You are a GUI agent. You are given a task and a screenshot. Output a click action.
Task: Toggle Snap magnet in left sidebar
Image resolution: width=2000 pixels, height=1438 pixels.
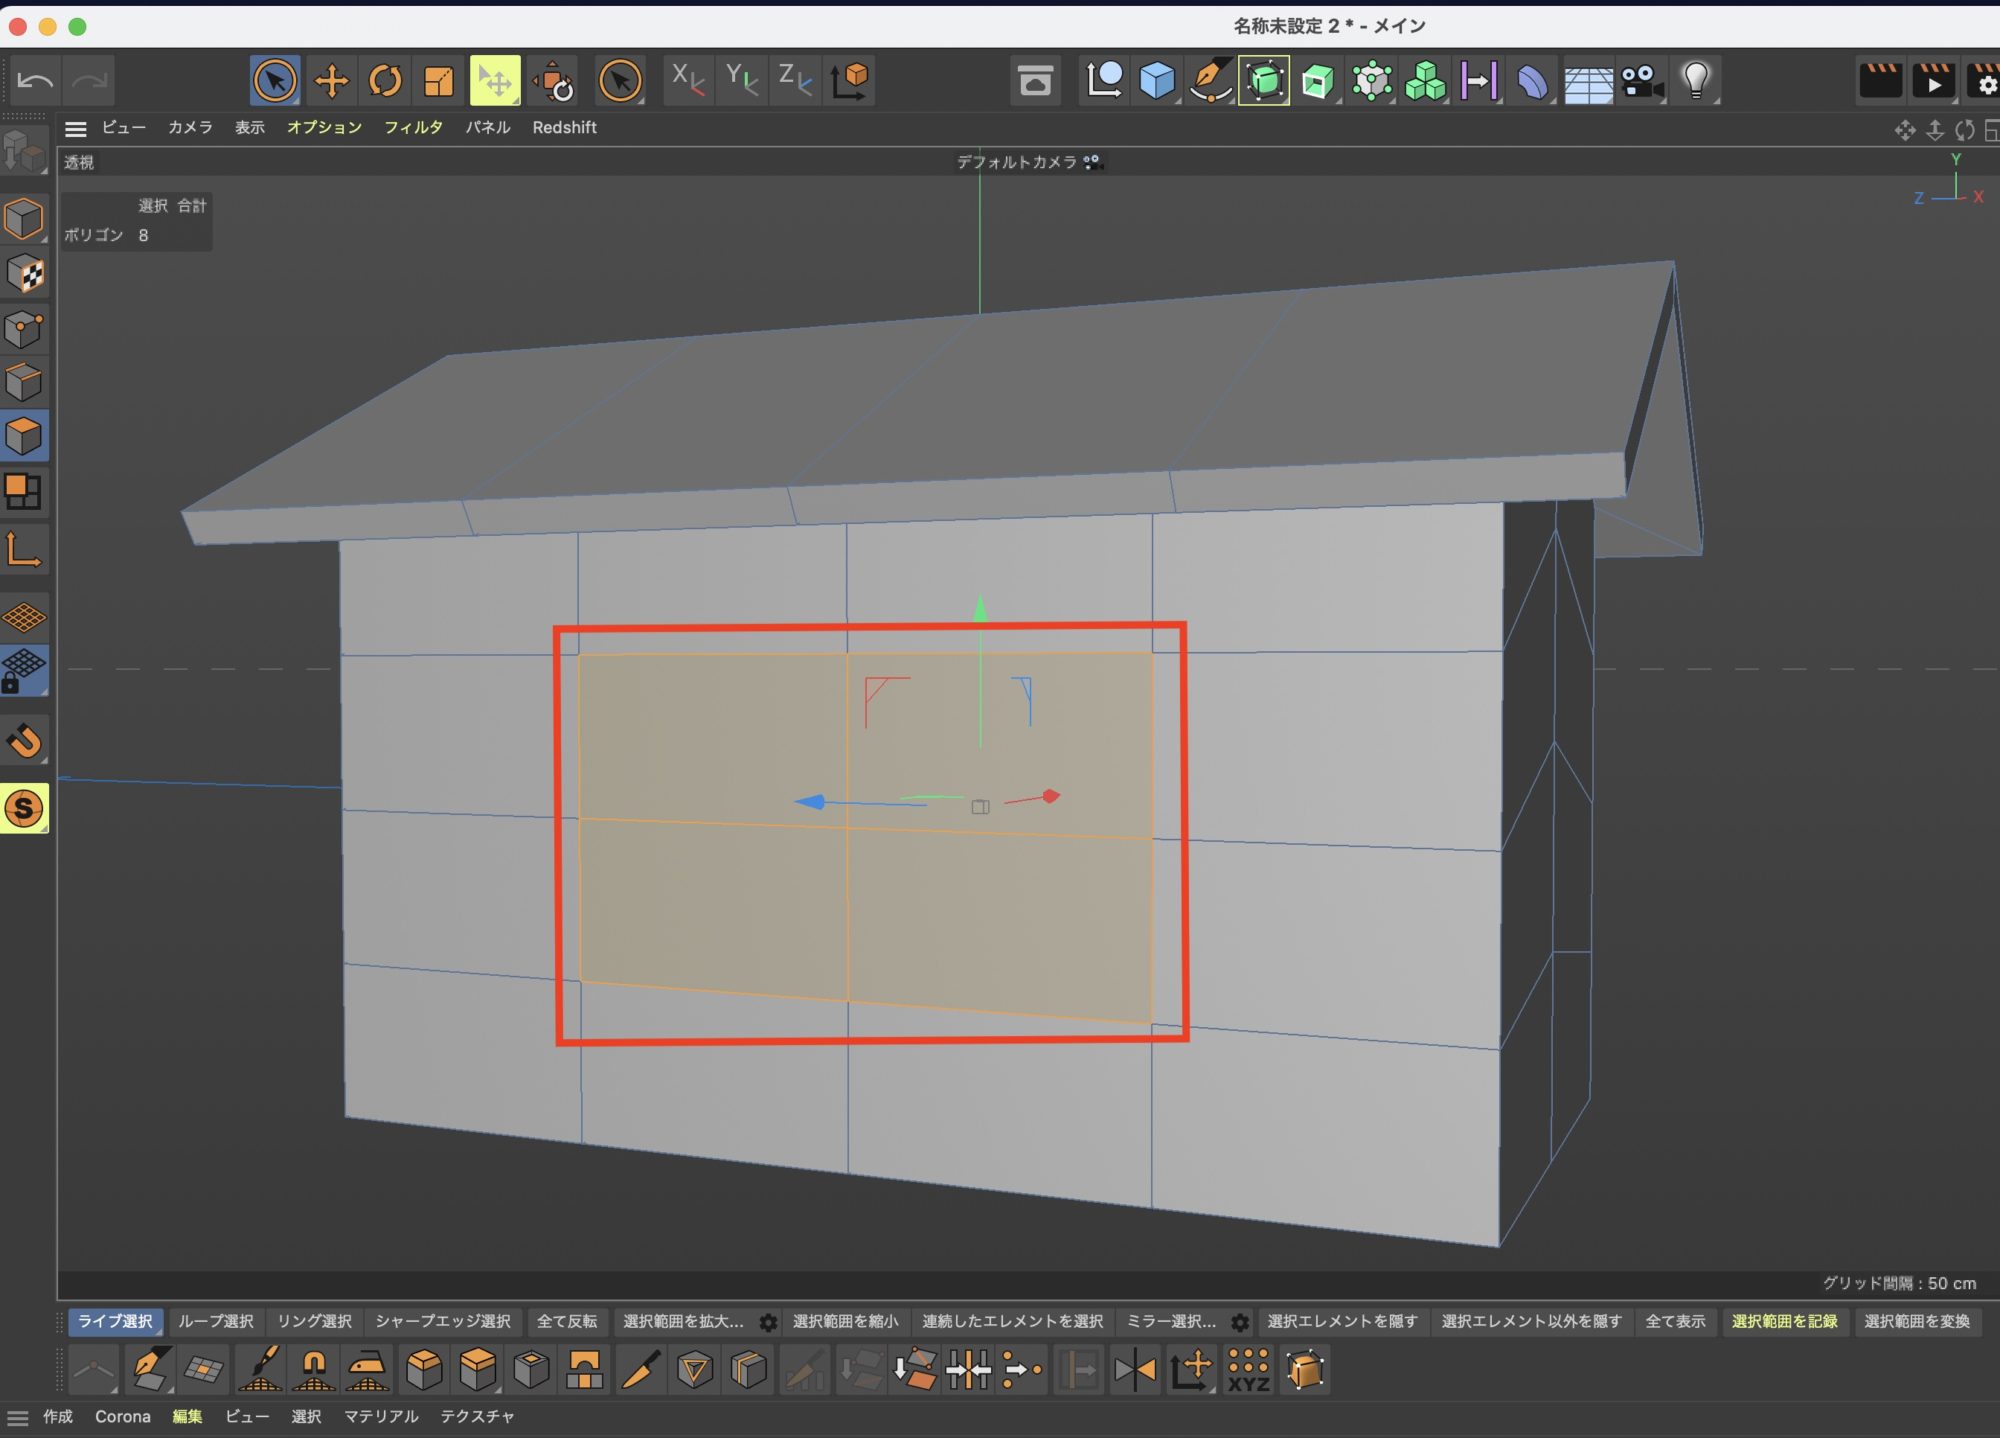click(24, 740)
